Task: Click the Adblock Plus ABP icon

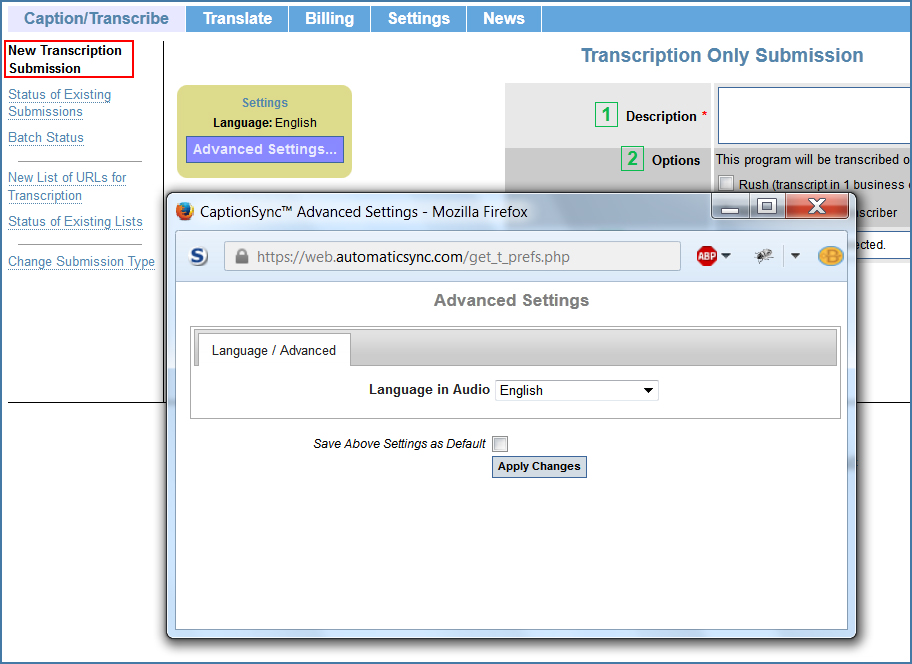Action: tap(707, 256)
